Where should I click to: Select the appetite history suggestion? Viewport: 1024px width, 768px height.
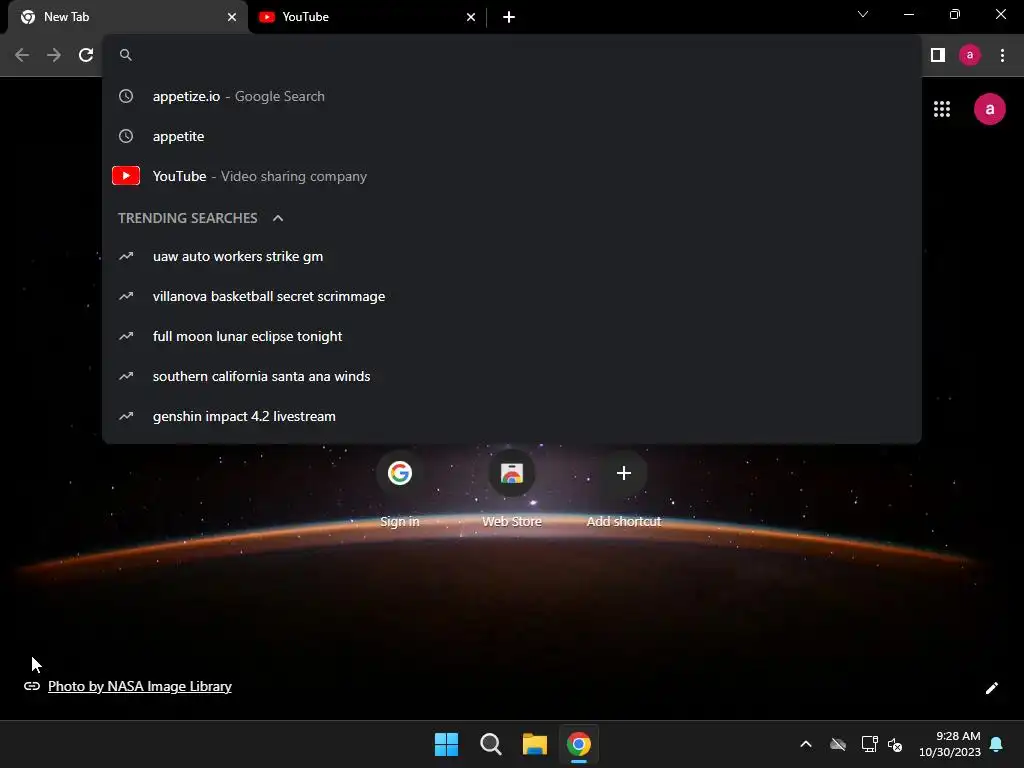(x=512, y=136)
